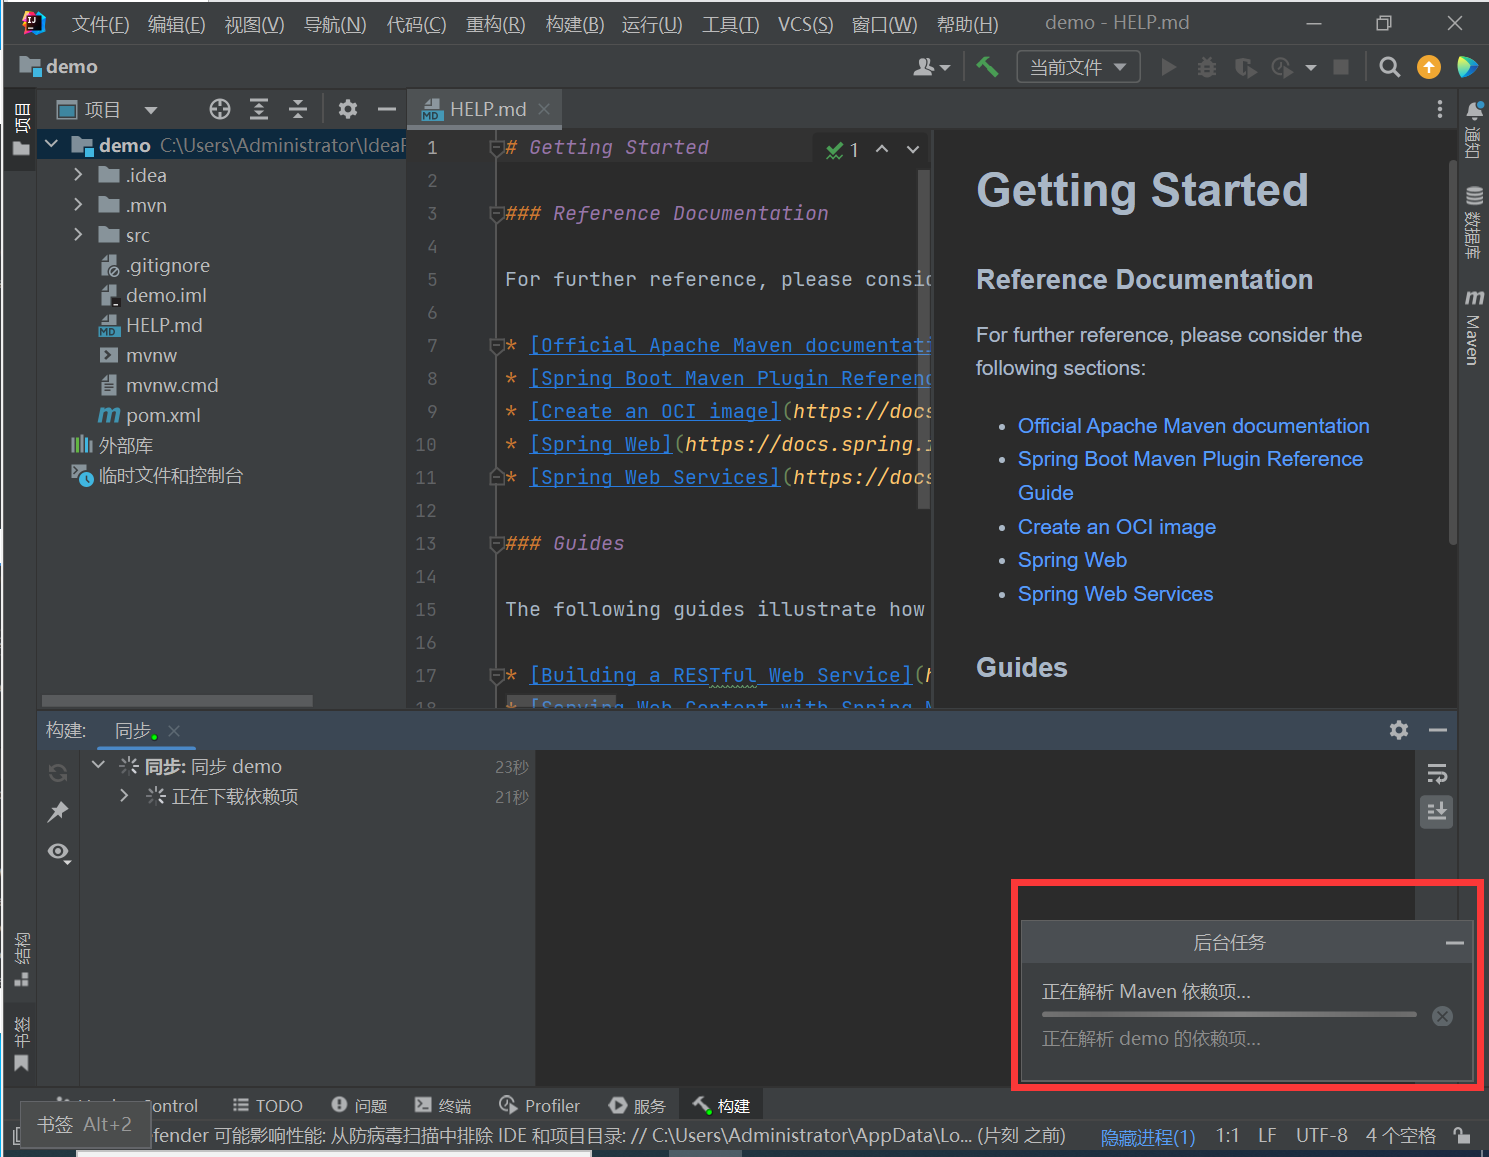Cancel the Maven dependency resolving task
Screen dimensions: 1489x1157
coord(1442,1016)
